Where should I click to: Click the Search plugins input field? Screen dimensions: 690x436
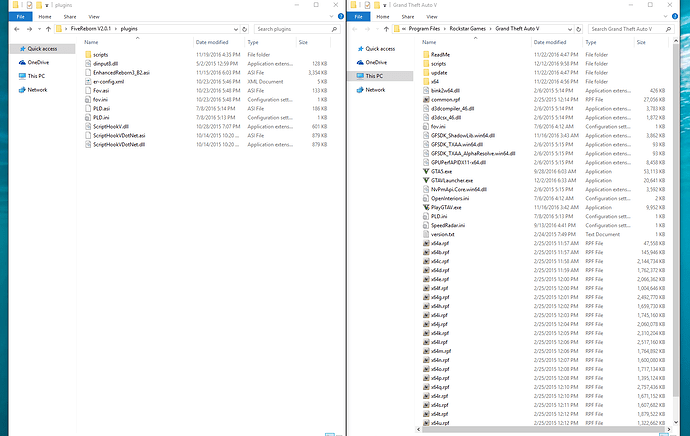[297, 29]
